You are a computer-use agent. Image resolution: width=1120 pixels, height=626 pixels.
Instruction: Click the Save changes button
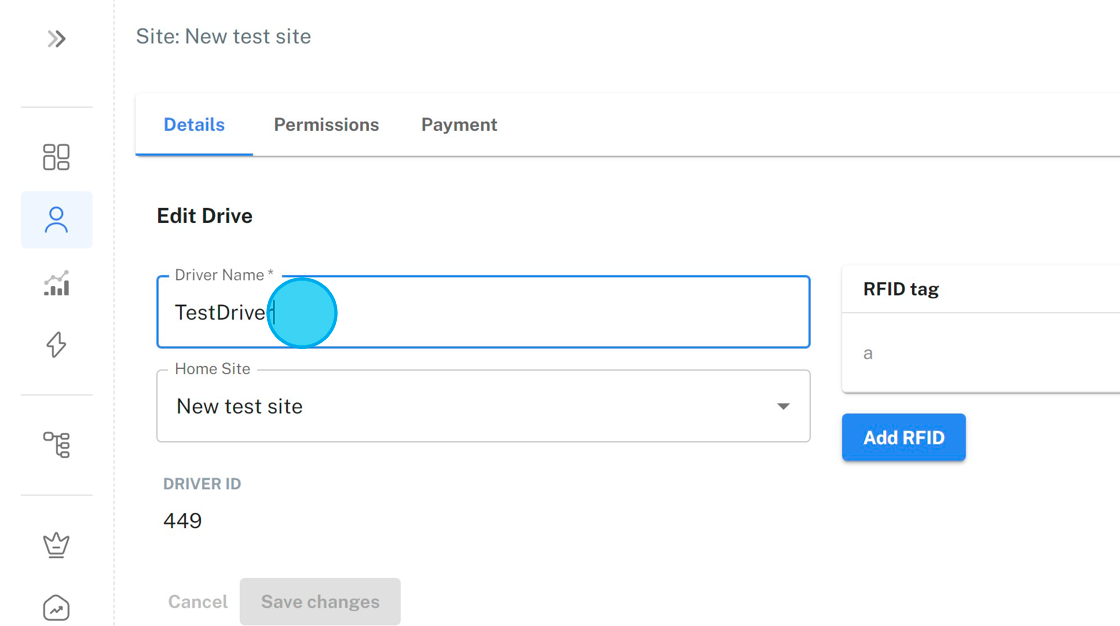320,602
